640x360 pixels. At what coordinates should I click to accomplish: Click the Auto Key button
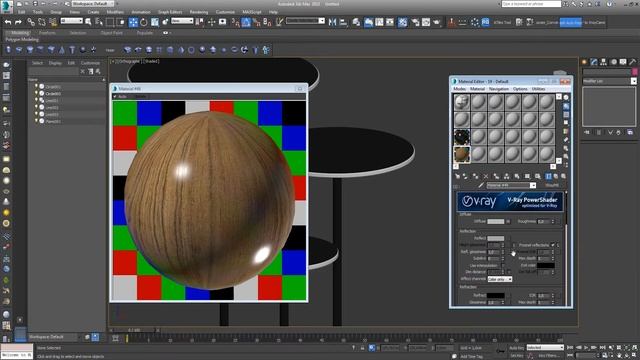516,348
